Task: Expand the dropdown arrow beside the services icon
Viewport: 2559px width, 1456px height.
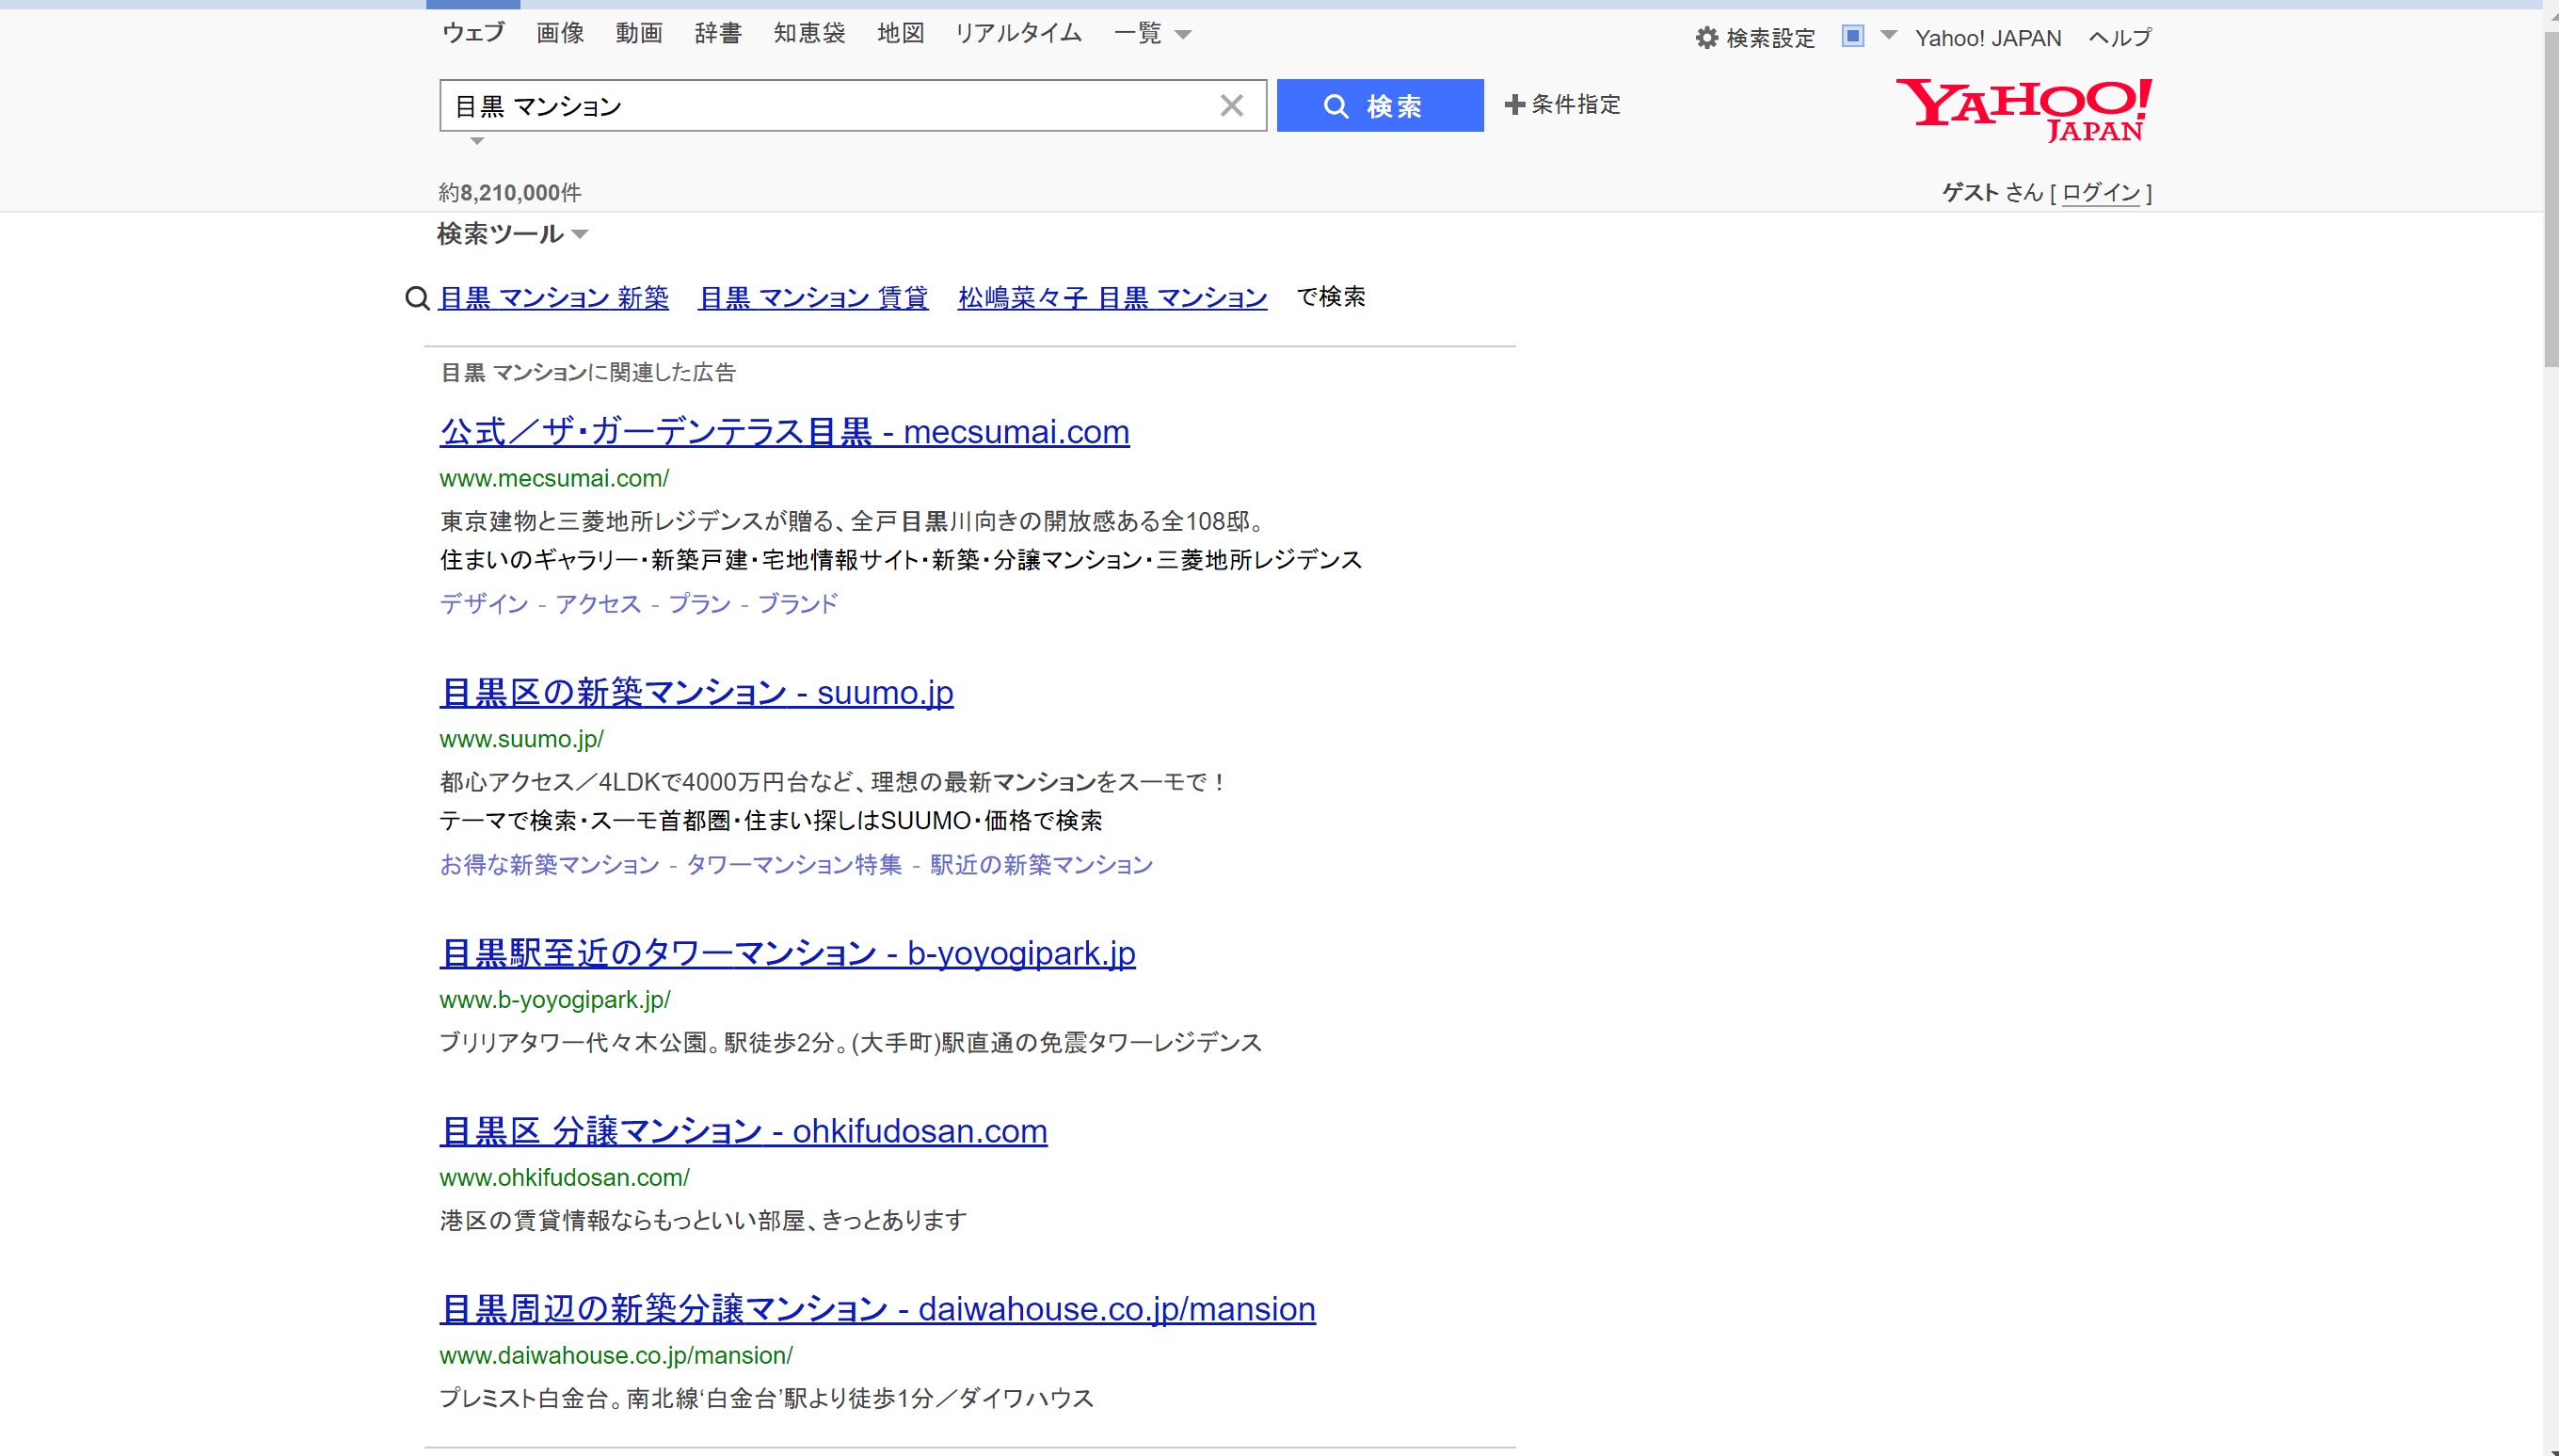Action: (1888, 35)
